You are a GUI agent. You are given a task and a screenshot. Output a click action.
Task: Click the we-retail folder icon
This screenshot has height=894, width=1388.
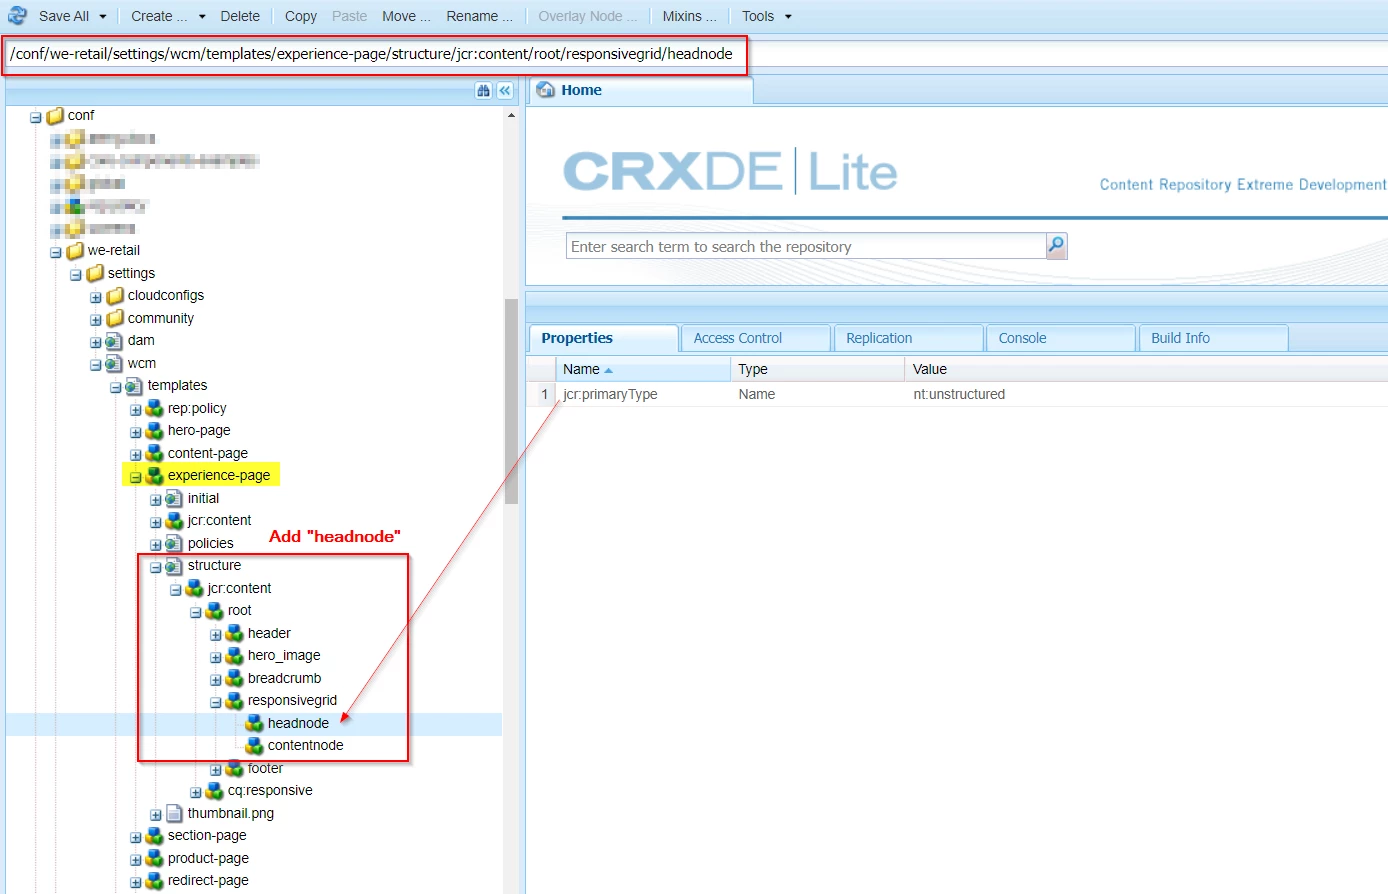click(x=75, y=251)
